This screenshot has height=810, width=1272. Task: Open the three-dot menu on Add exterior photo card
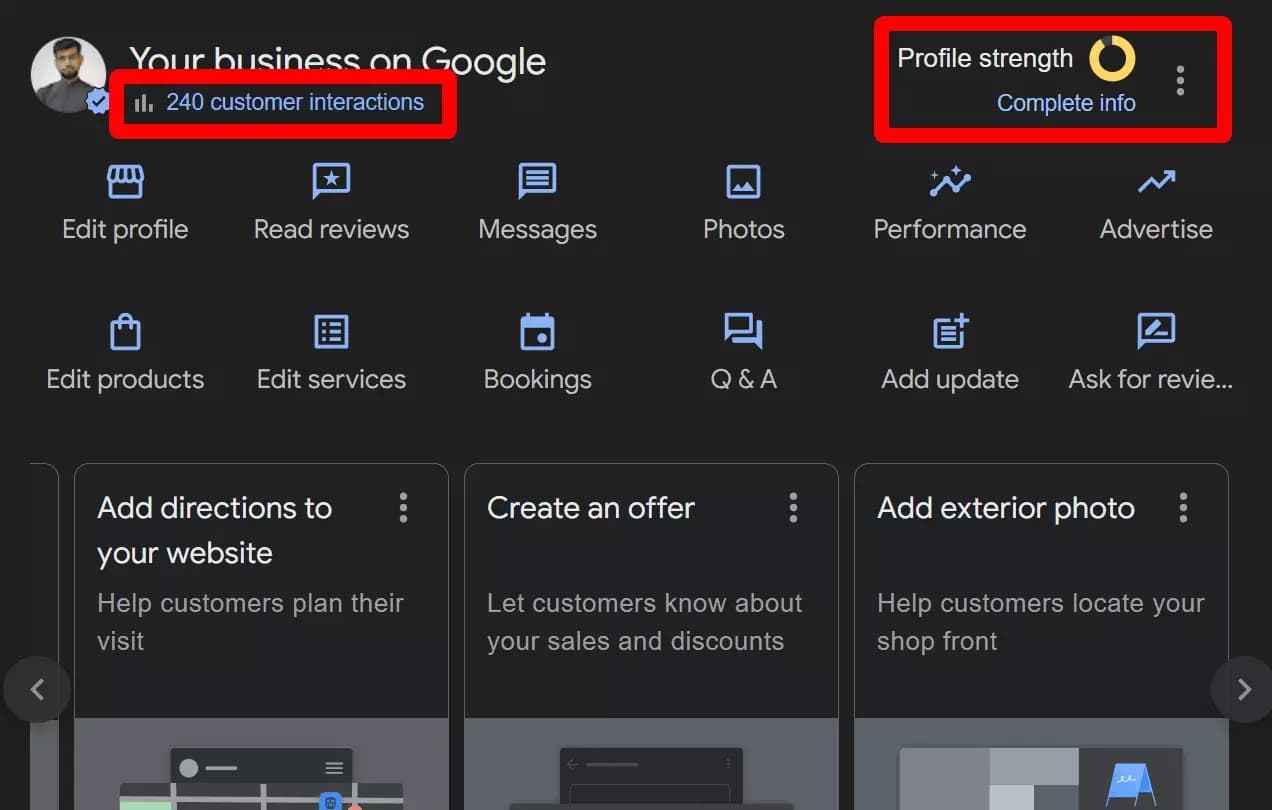pyautogui.click(x=1183, y=507)
